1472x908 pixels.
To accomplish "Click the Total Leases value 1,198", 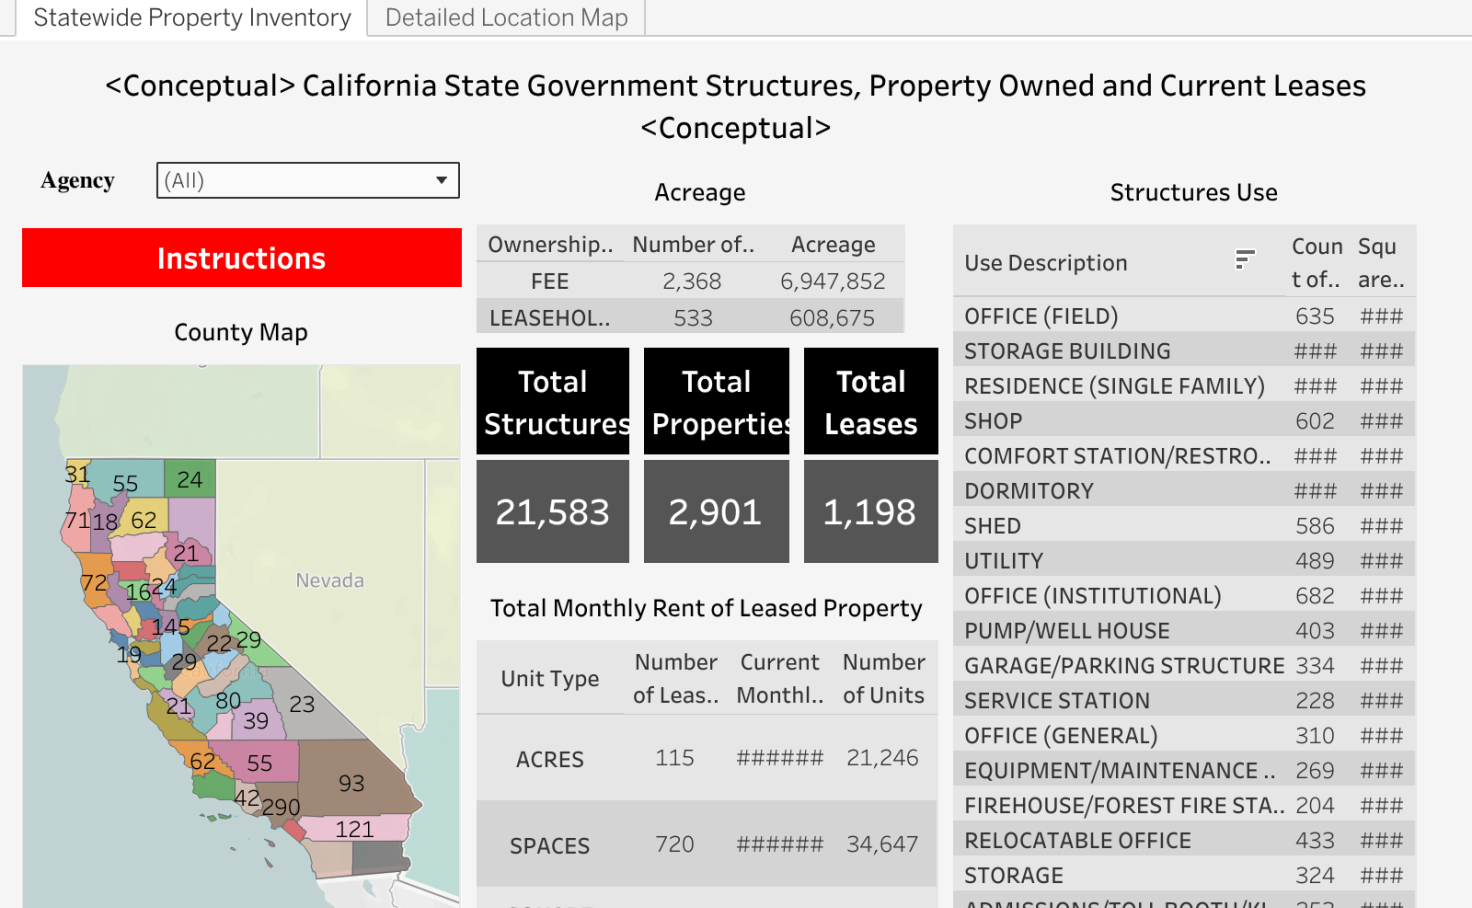I will (x=871, y=512).
